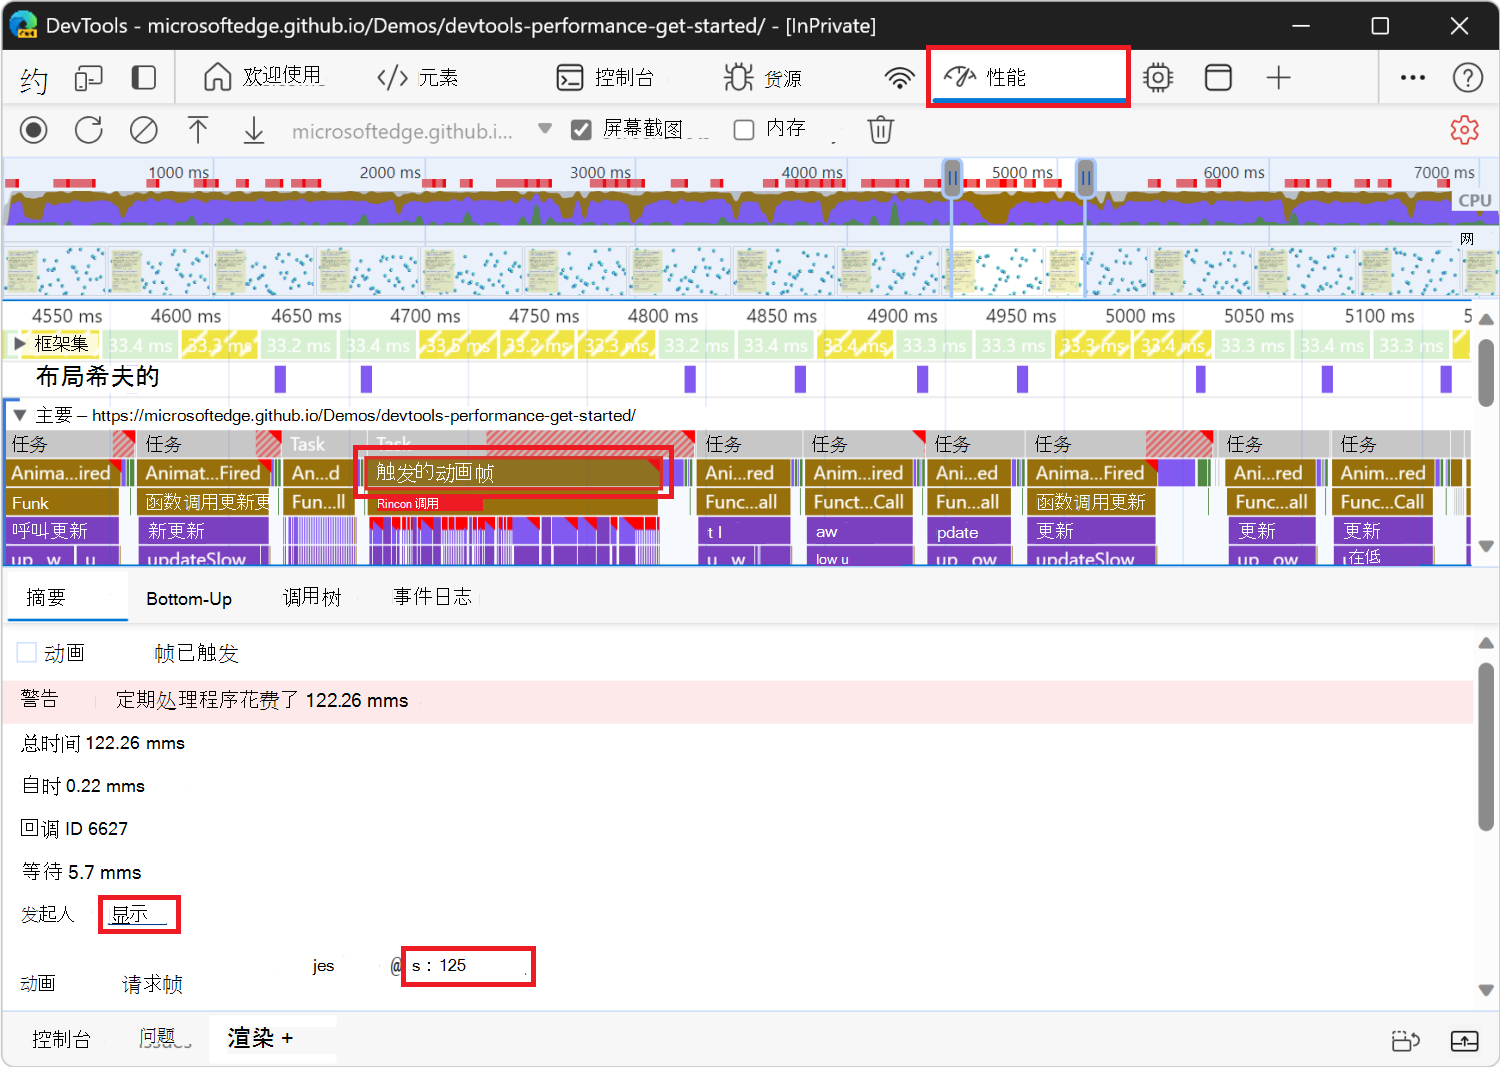Open the Network wifi icon tab
The width and height of the screenshot is (1500, 1067).
pos(899,78)
